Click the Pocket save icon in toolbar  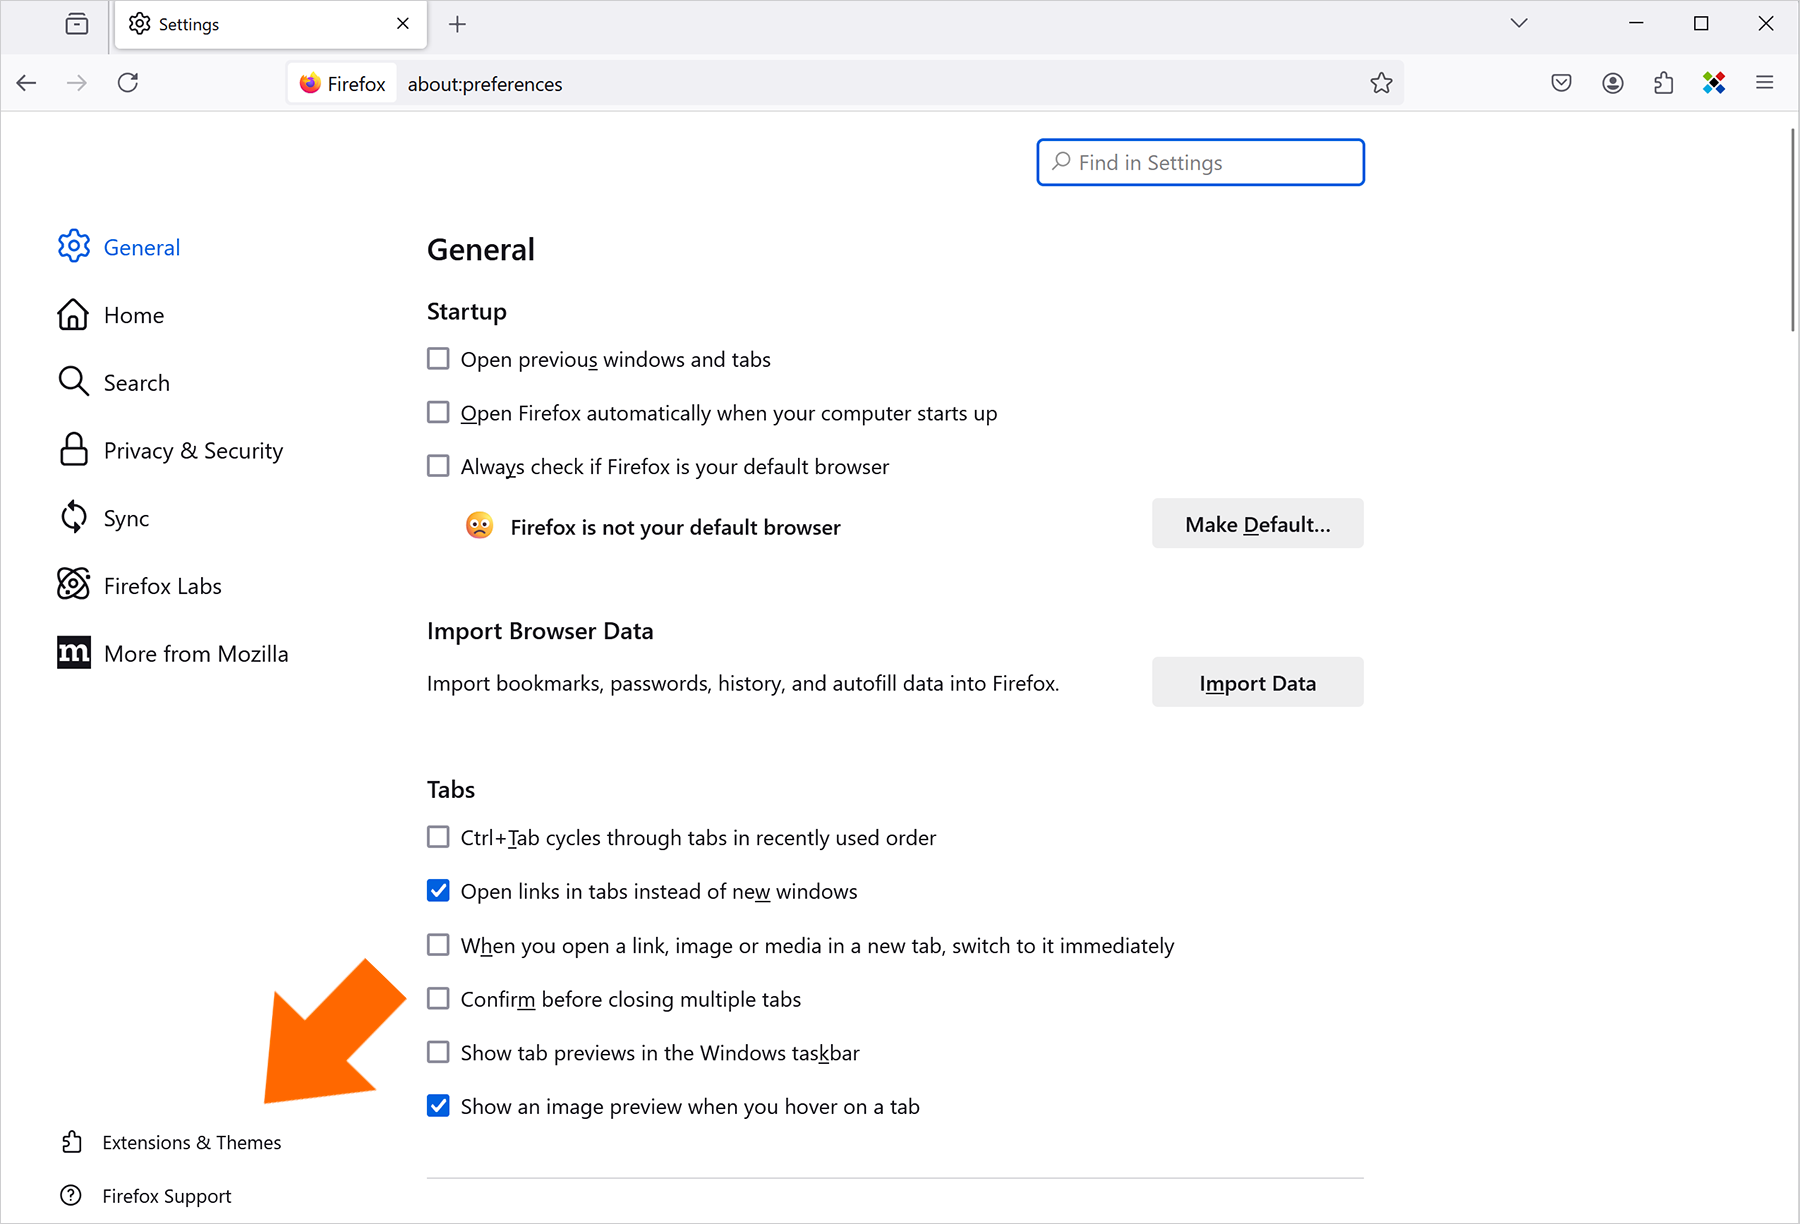pyautogui.click(x=1561, y=83)
